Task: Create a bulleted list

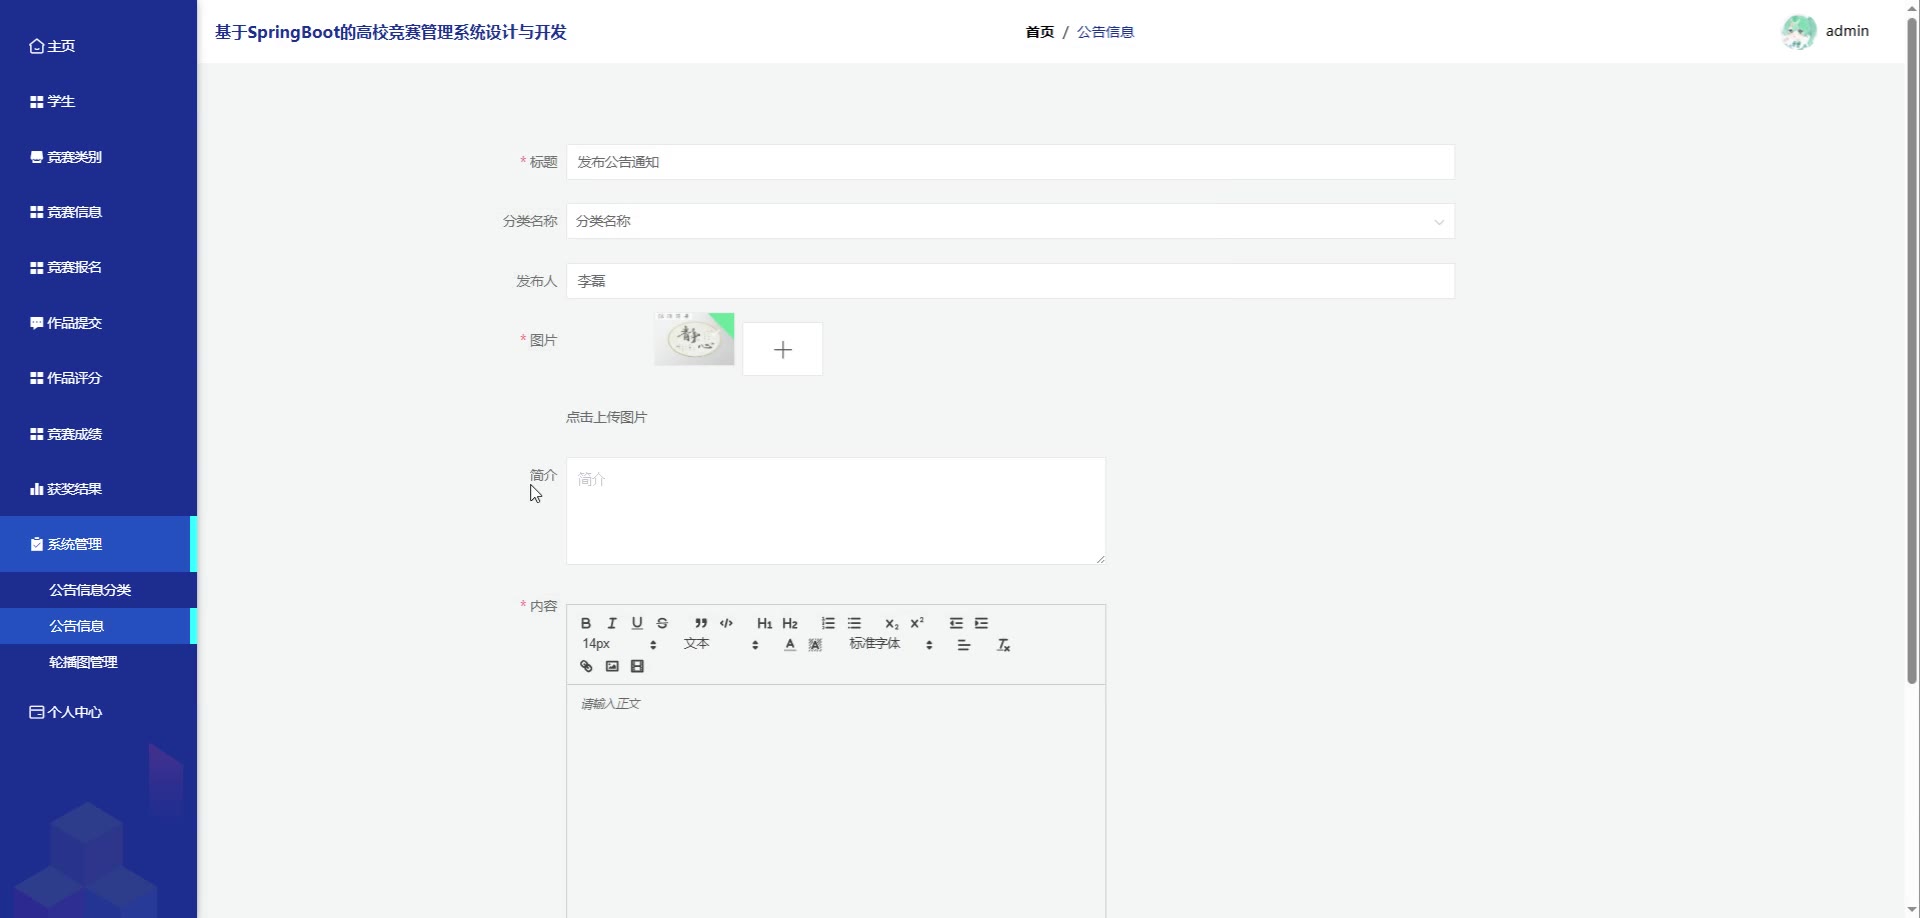Action: pos(854,623)
